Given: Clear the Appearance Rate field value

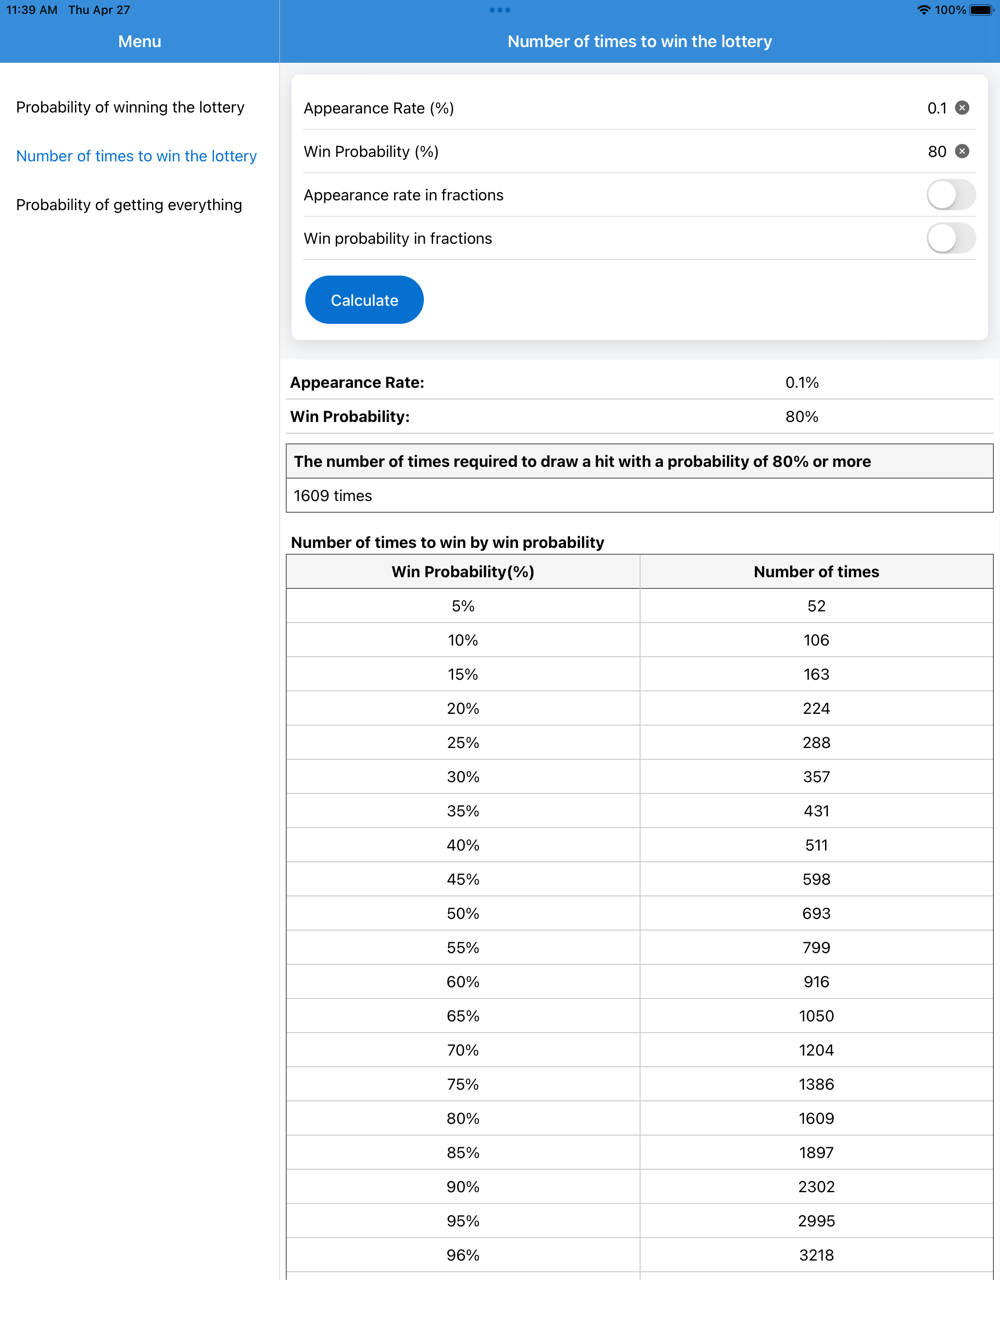Looking at the screenshot, I should pos(962,108).
